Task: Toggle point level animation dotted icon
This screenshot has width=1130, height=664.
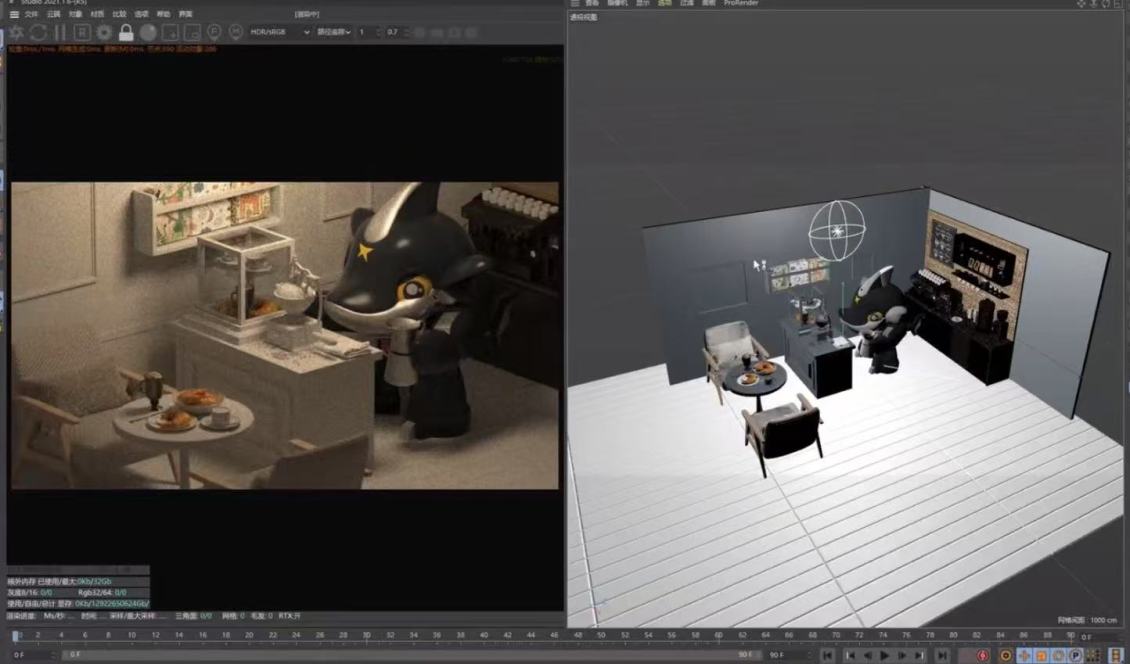Action: (1093, 655)
